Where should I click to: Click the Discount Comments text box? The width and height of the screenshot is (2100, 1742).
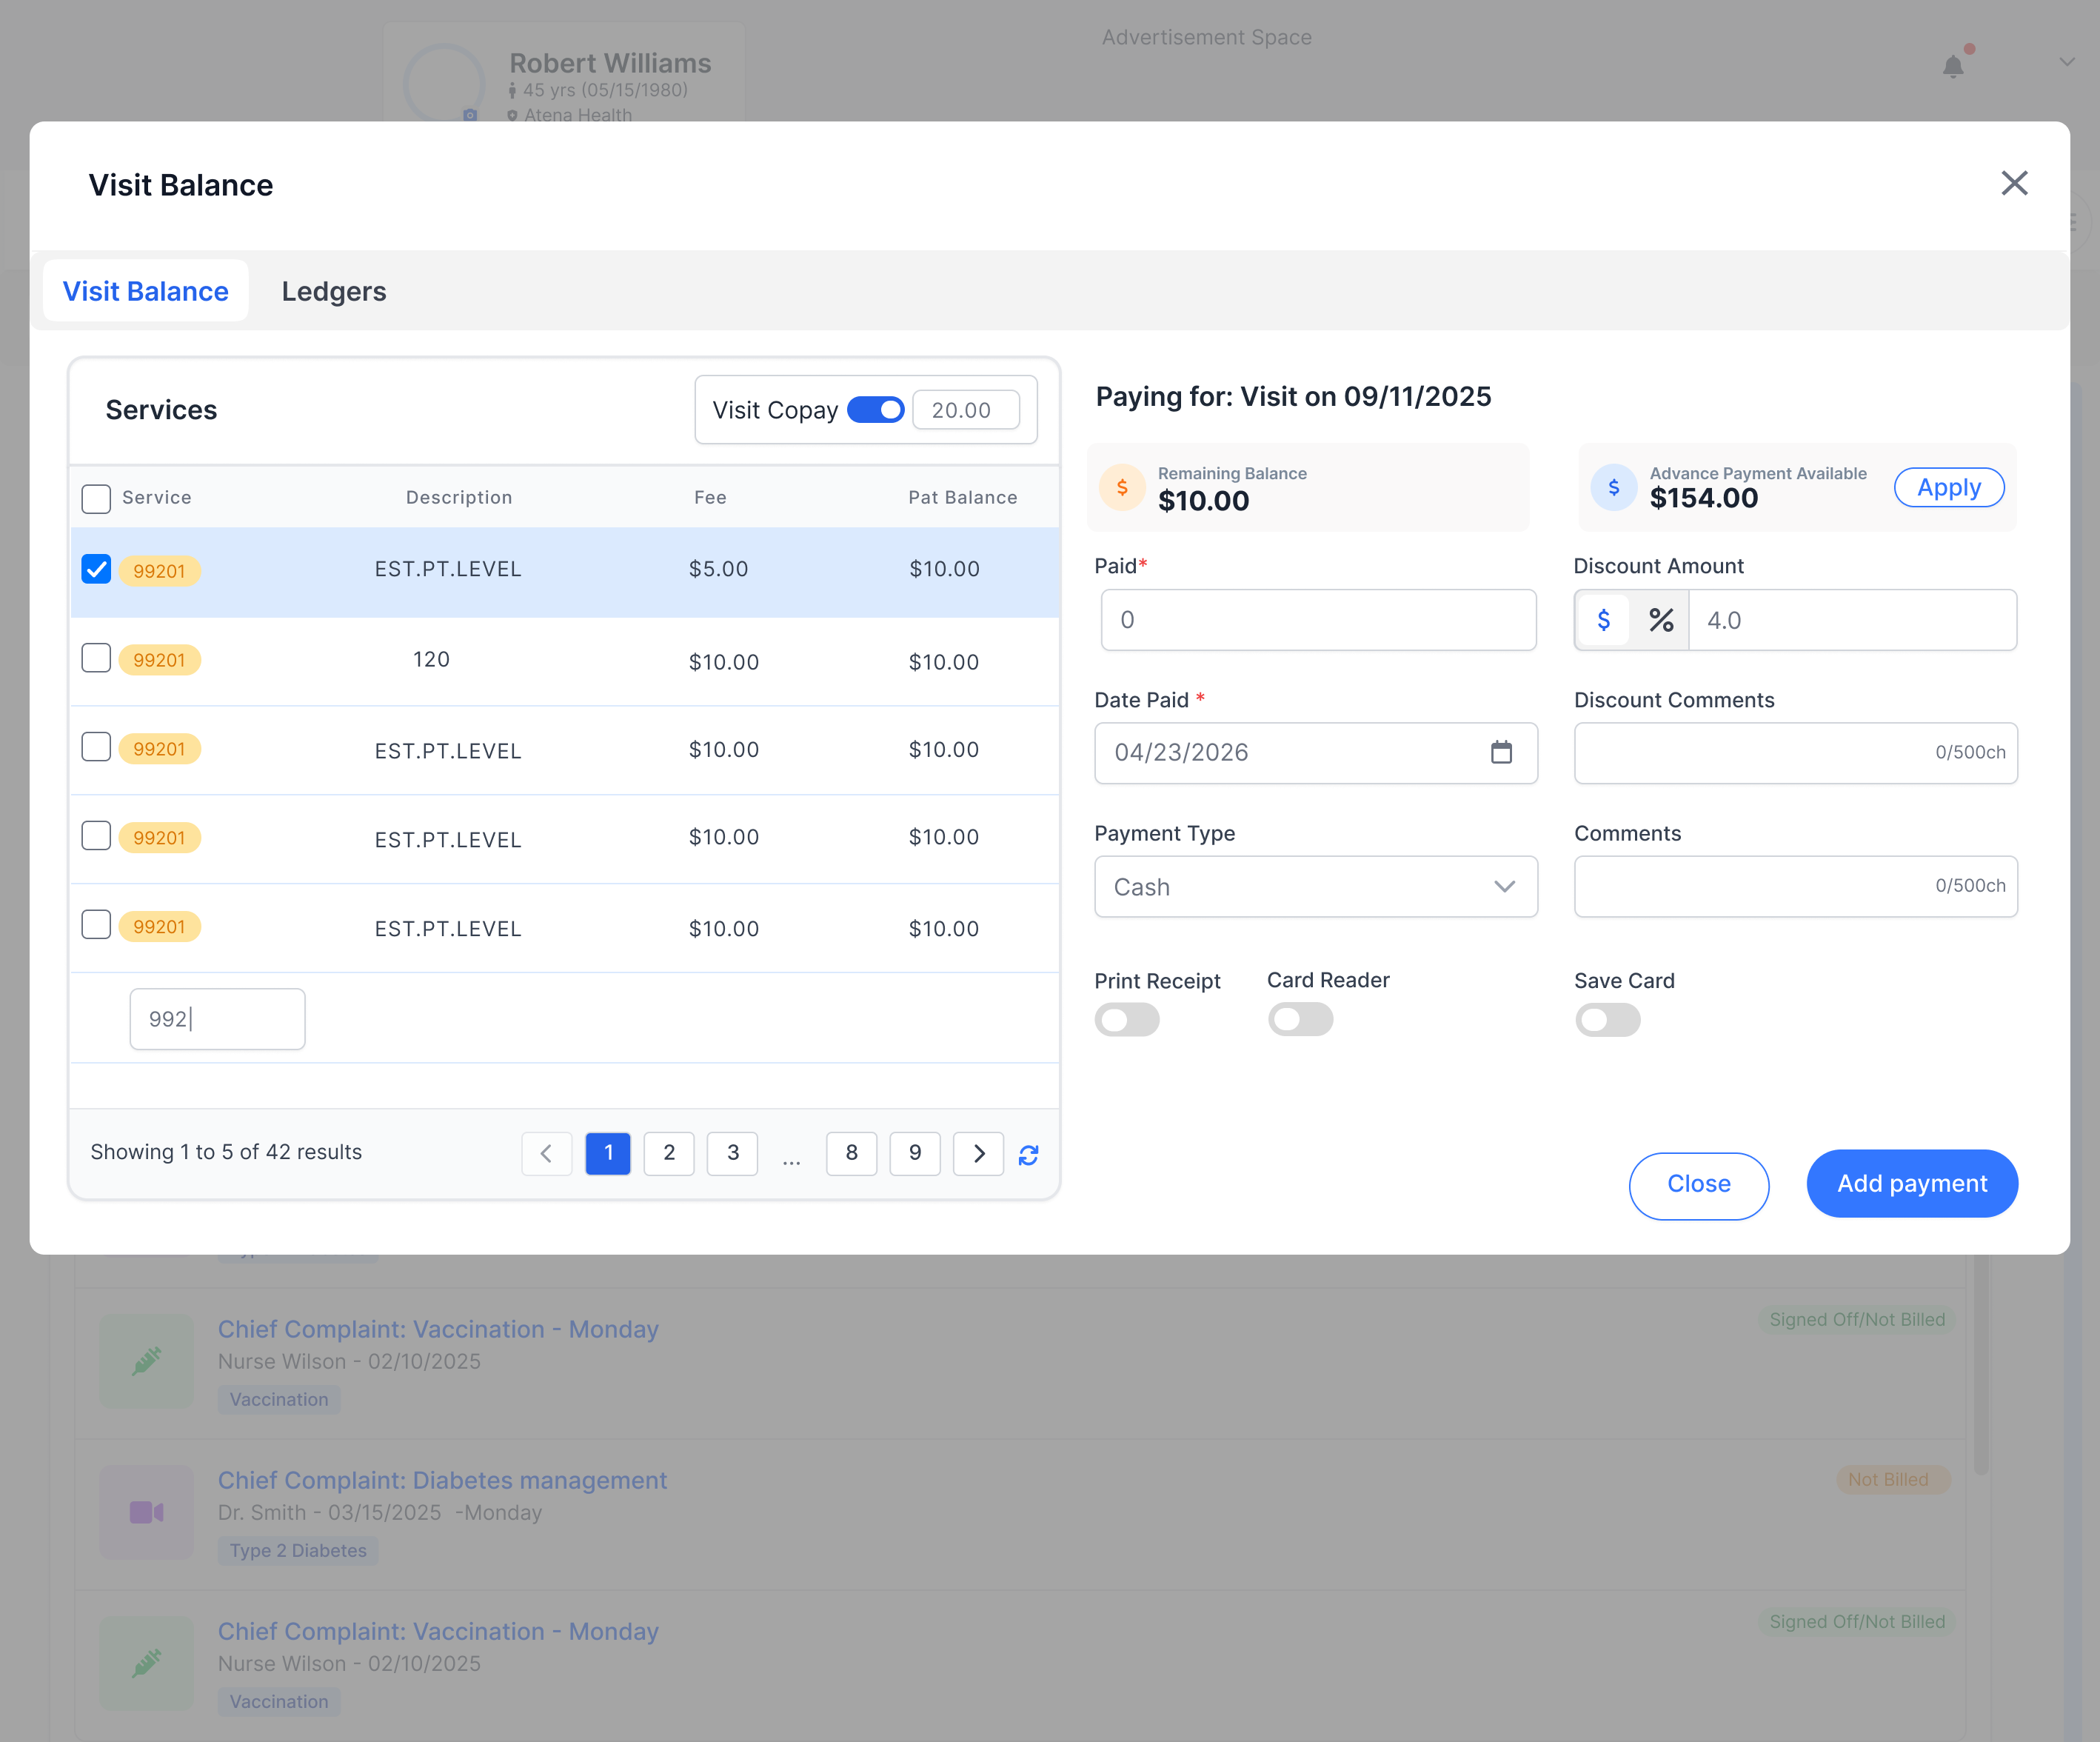click(1795, 753)
